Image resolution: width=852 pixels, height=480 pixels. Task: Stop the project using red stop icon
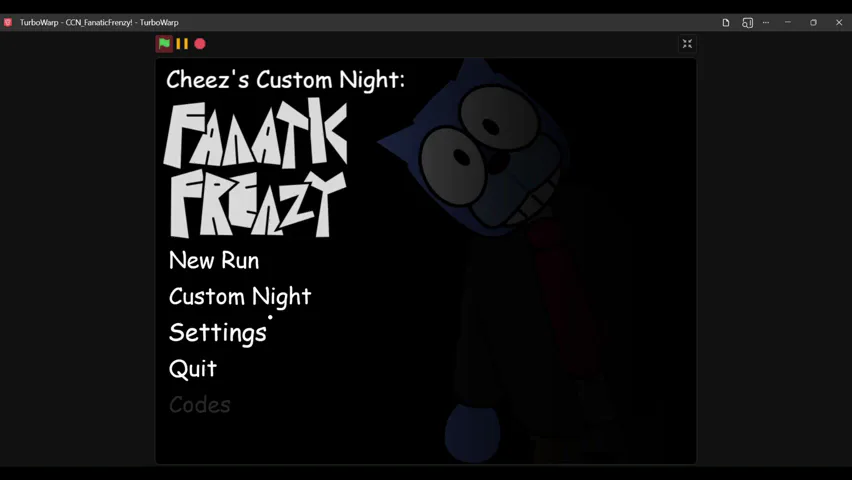pos(200,43)
